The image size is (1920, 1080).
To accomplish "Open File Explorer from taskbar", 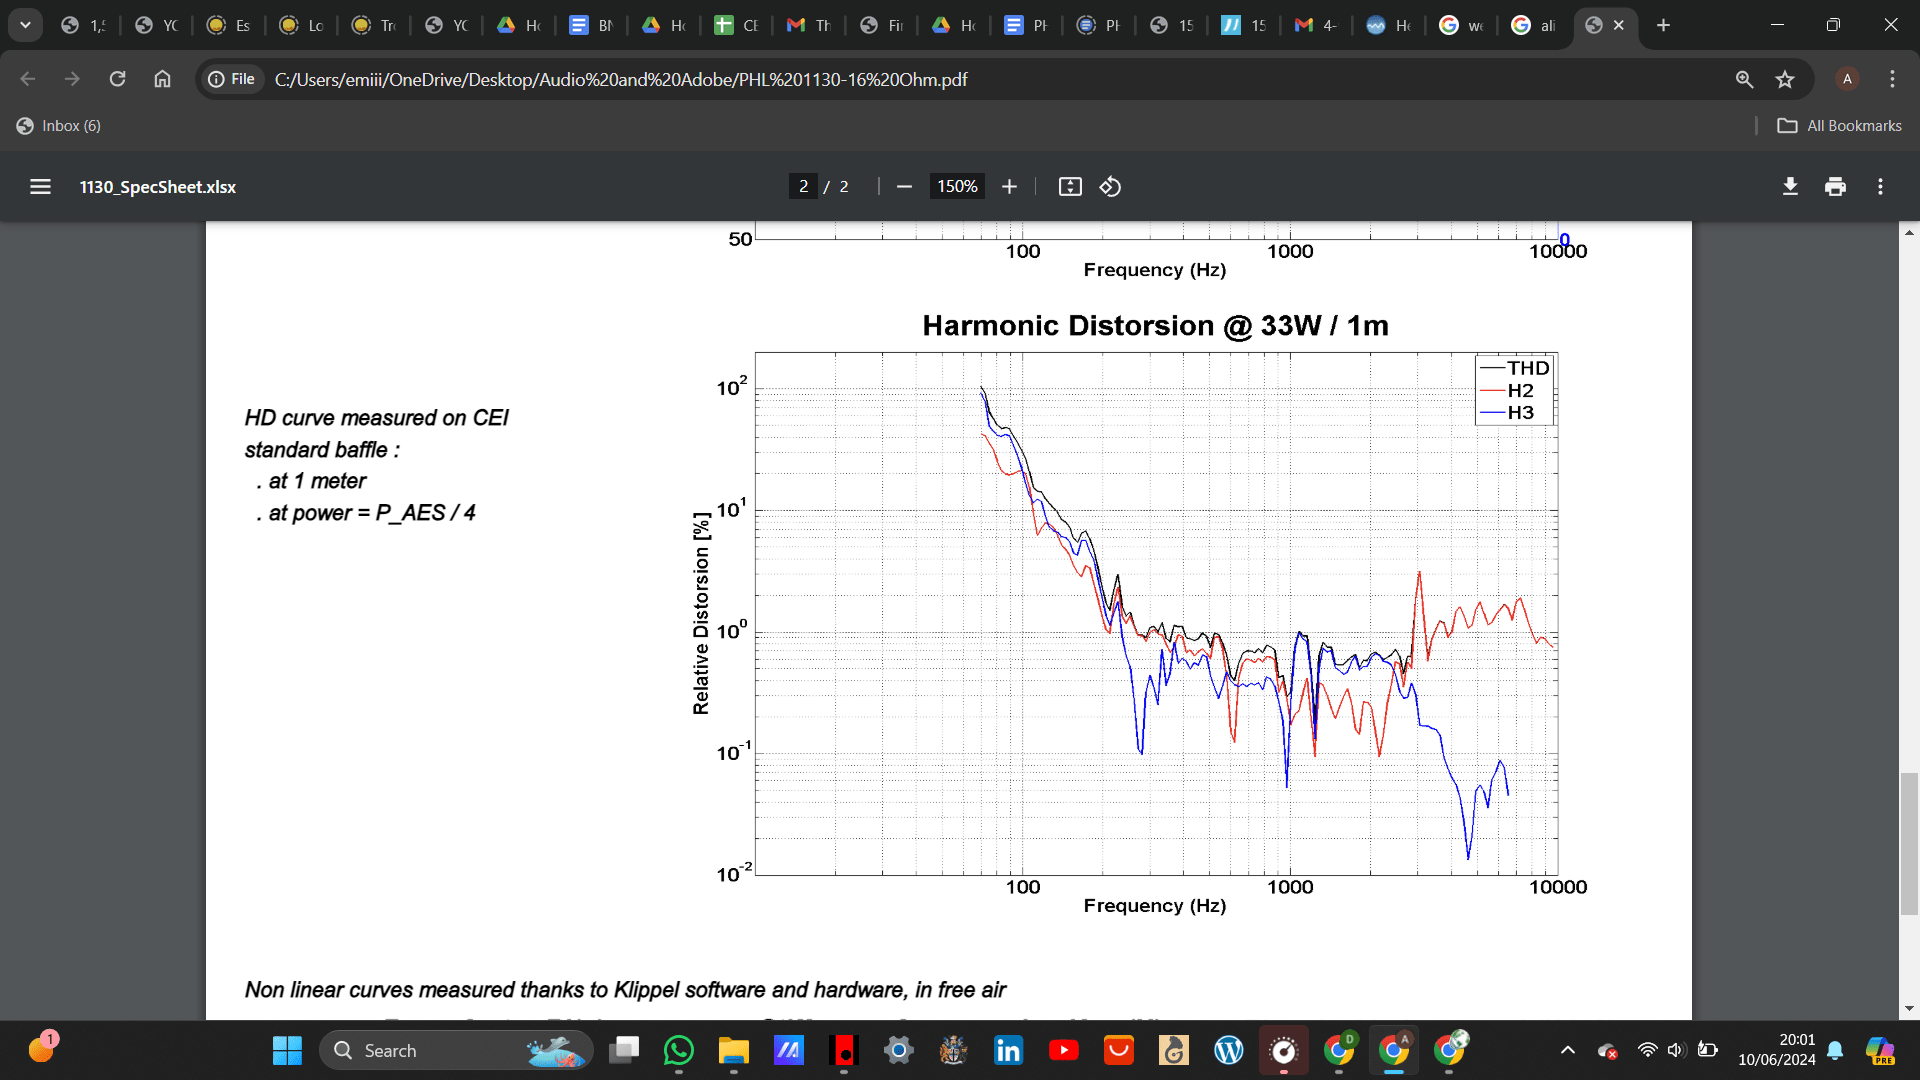I will 734,1050.
